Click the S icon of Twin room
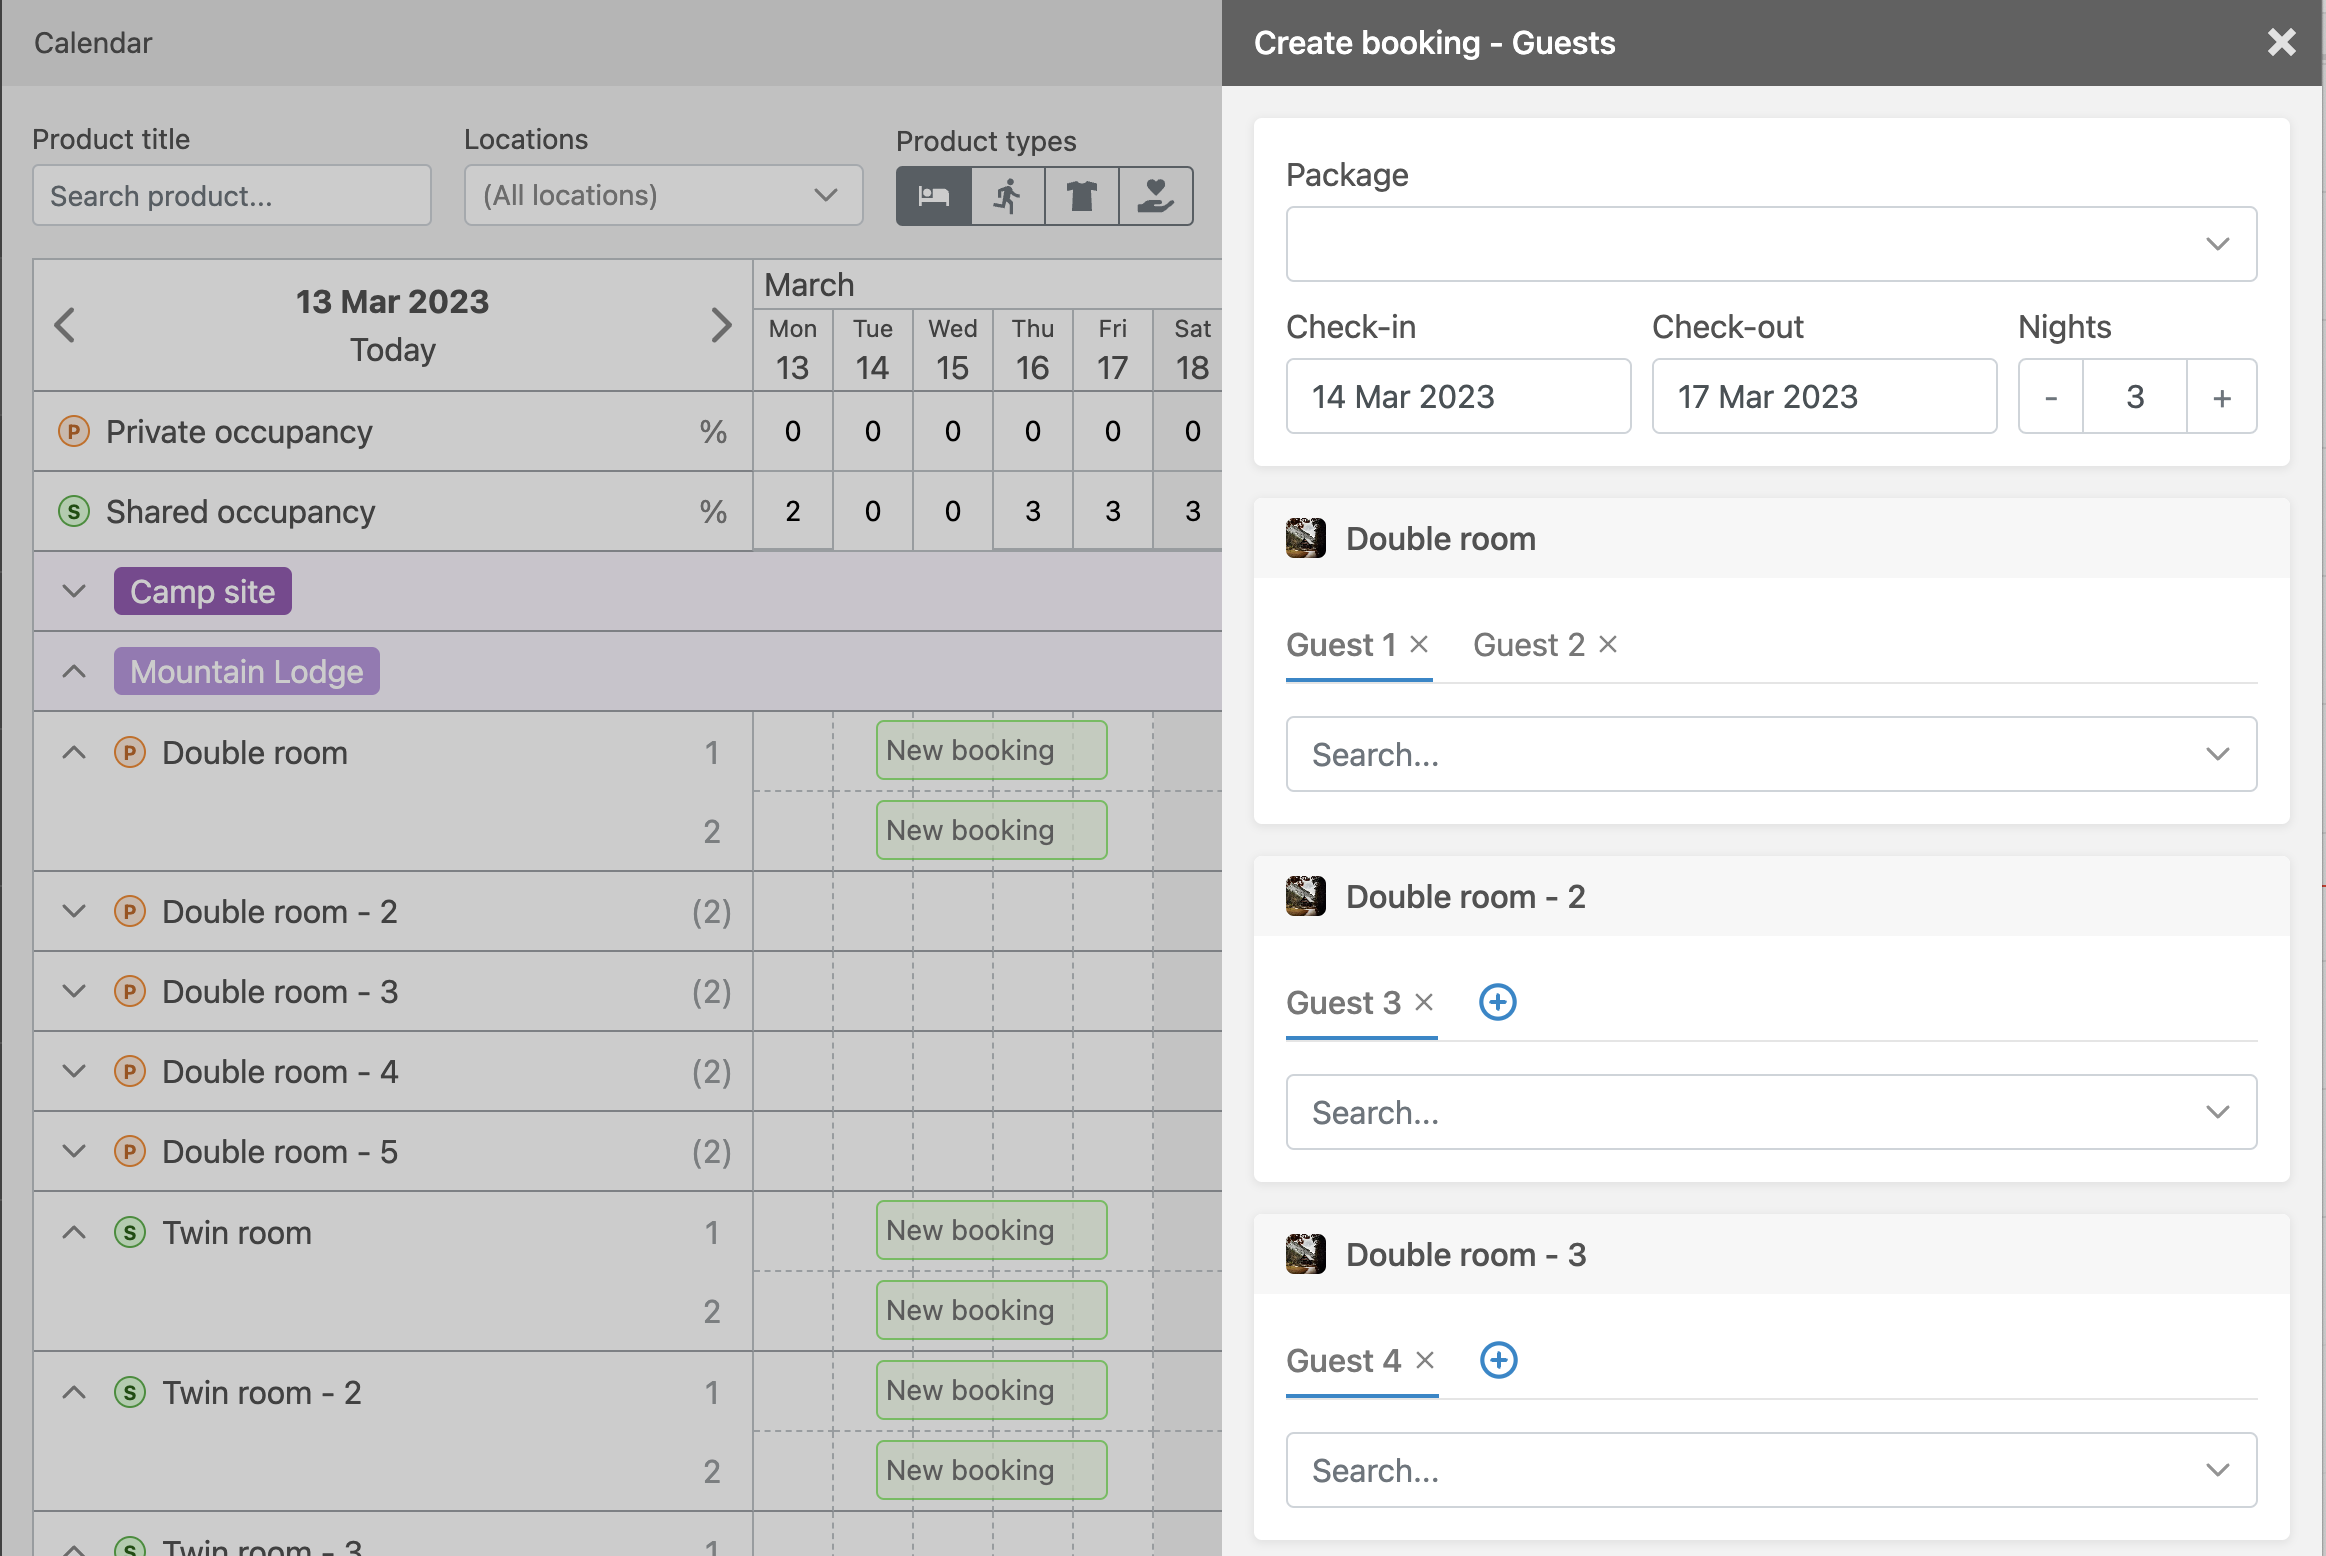 (130, 1232)
